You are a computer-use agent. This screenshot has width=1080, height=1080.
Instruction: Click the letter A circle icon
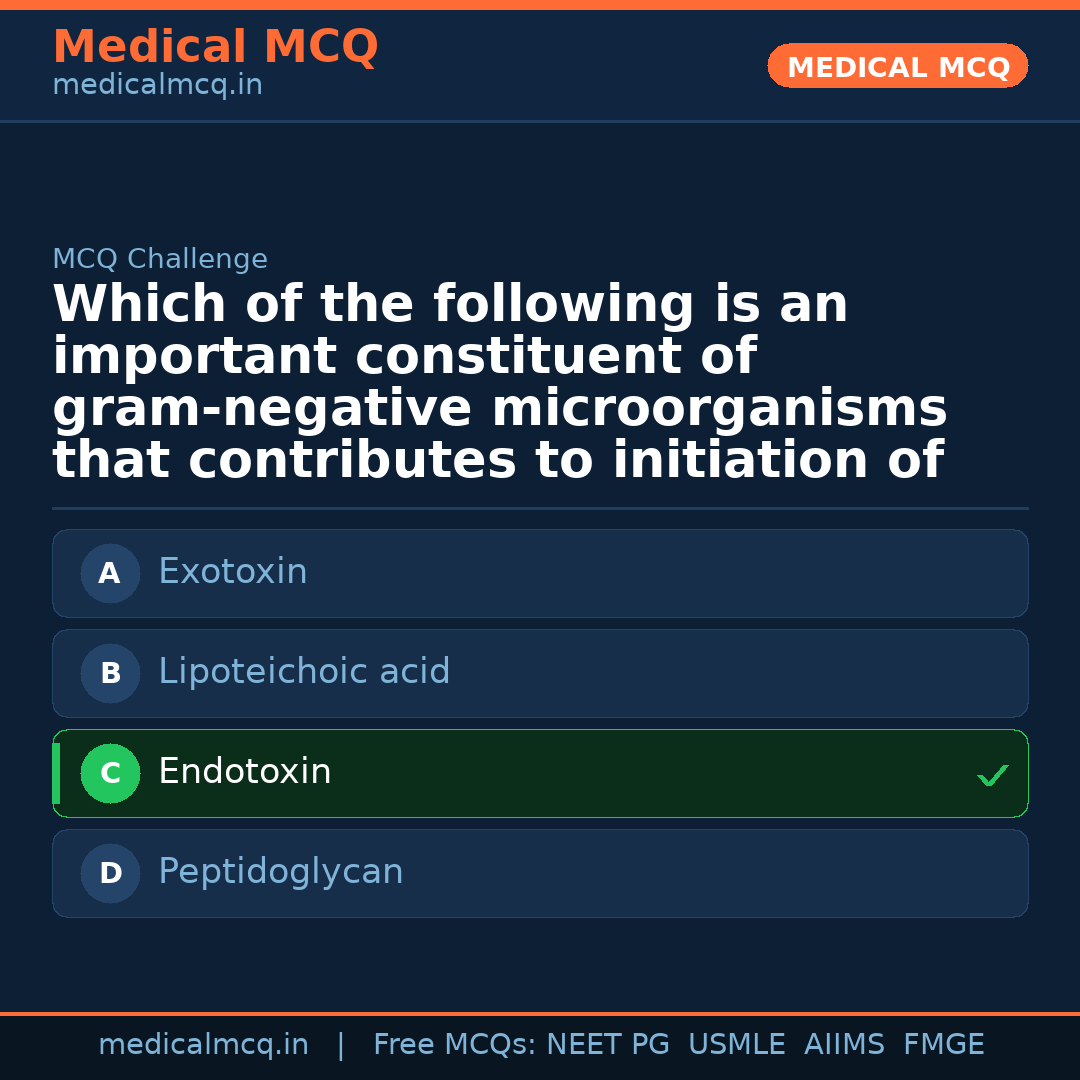pos(110,574)
